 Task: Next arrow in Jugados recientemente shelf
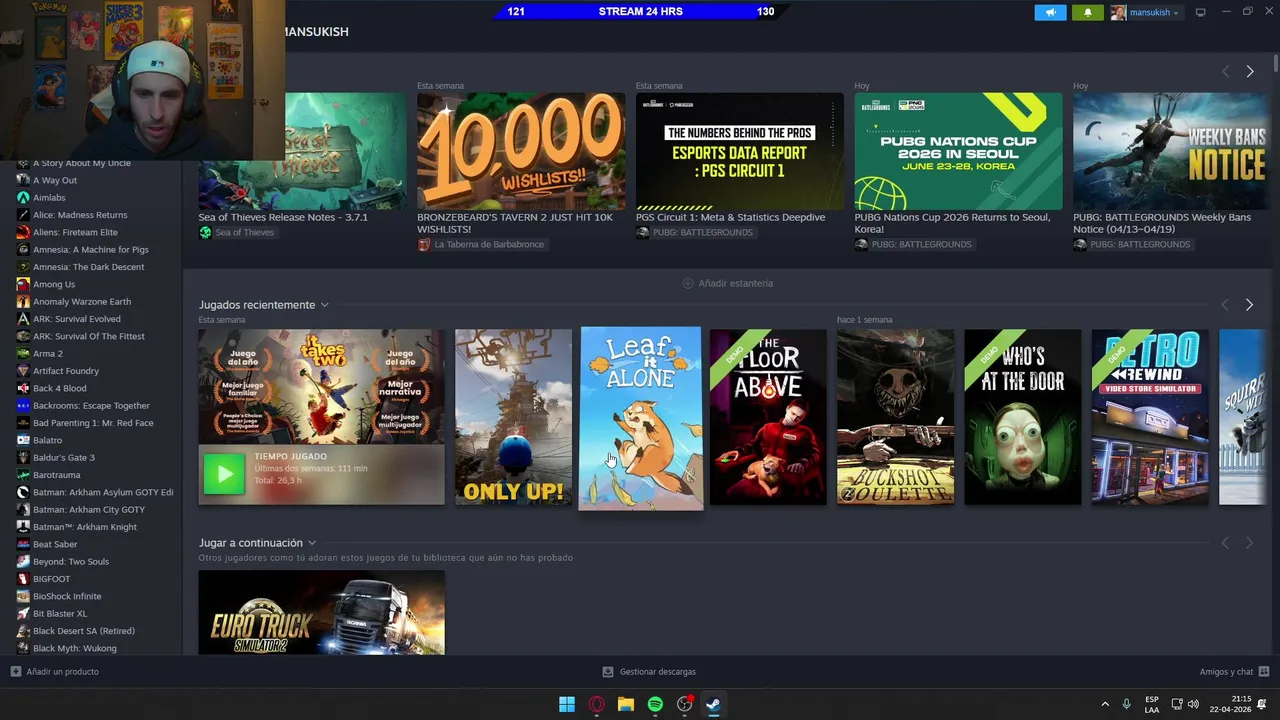click(1249, 305)
